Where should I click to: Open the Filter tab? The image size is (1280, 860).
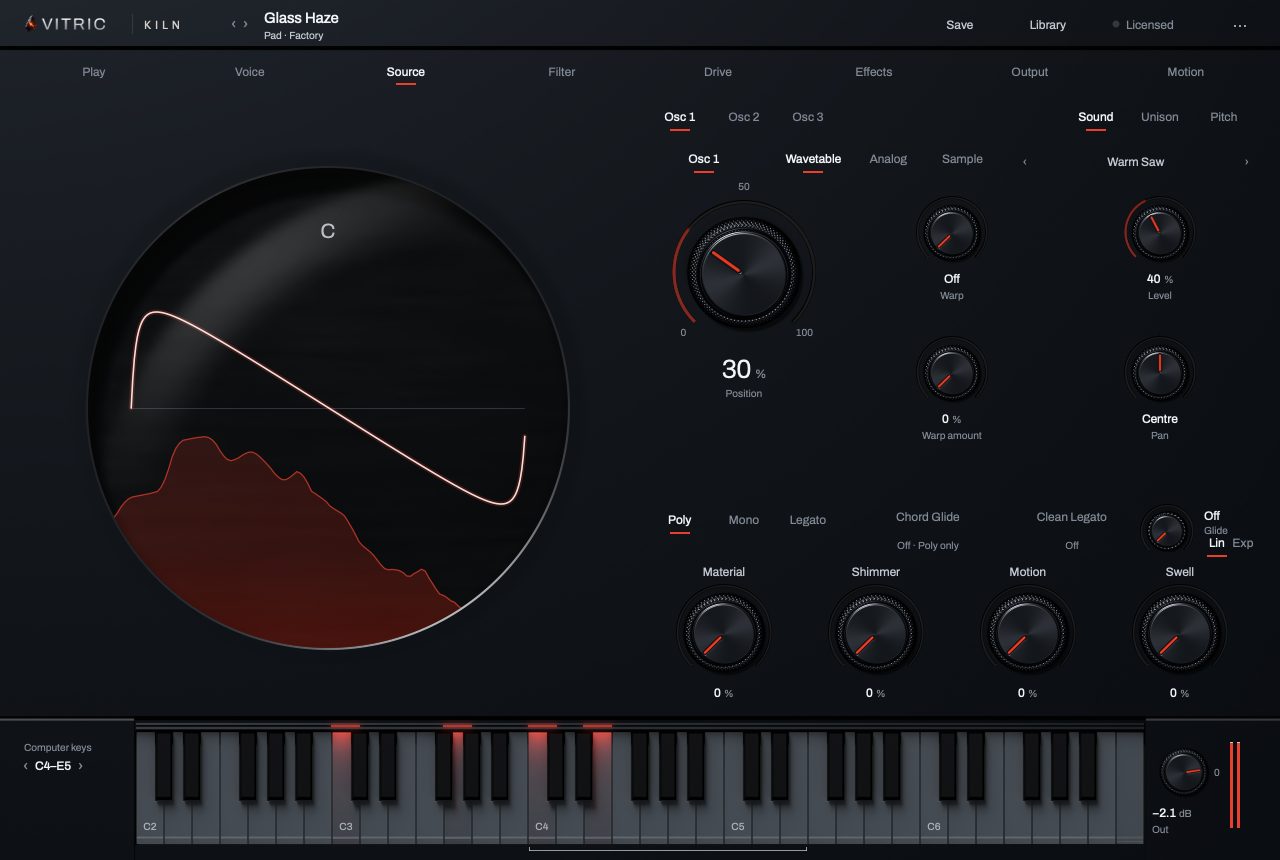pyautogui.click(x=562, y=72)
